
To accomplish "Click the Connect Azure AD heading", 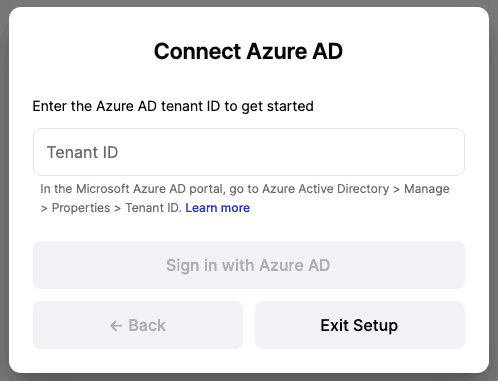I will (x=248, y=51).
